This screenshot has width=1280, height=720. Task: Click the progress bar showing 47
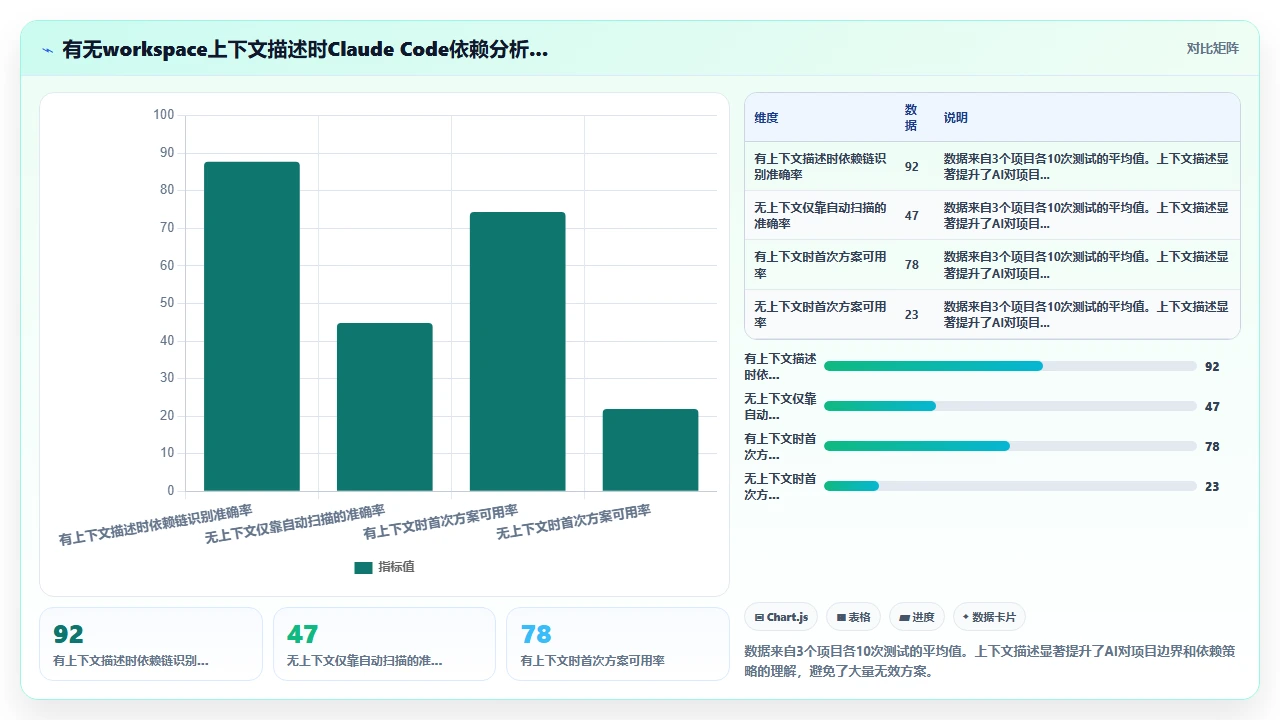coord(1010,406)
